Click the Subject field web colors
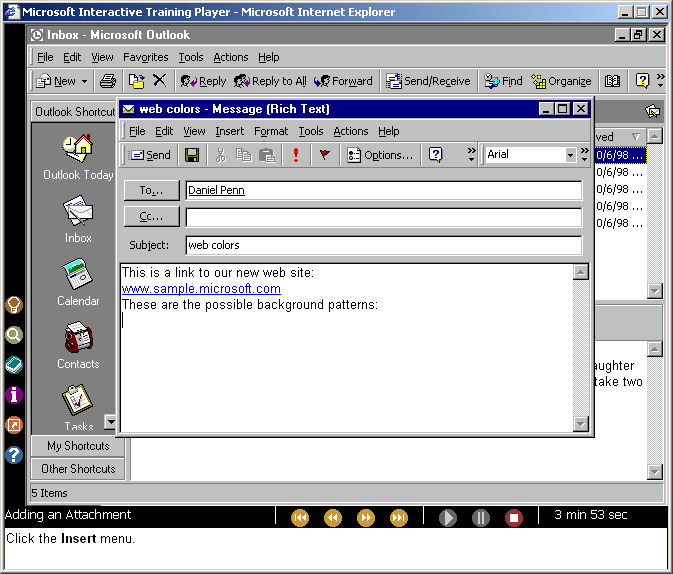673x574 pixels. [x=384, y=245]
